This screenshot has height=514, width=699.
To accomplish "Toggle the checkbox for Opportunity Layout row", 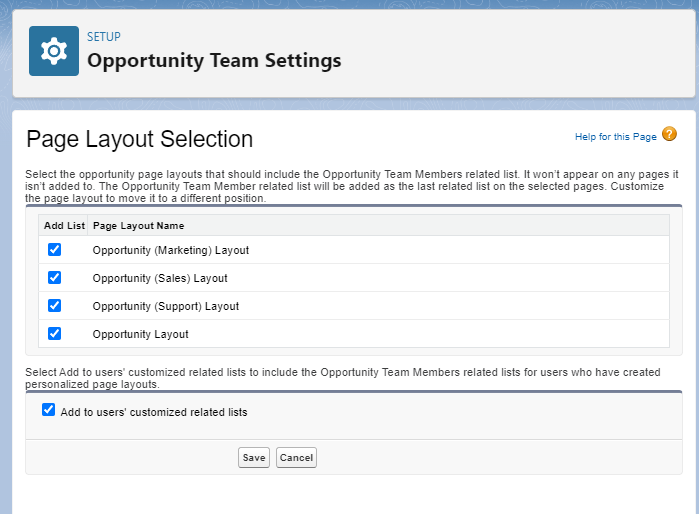I will (x=55, y=334).
